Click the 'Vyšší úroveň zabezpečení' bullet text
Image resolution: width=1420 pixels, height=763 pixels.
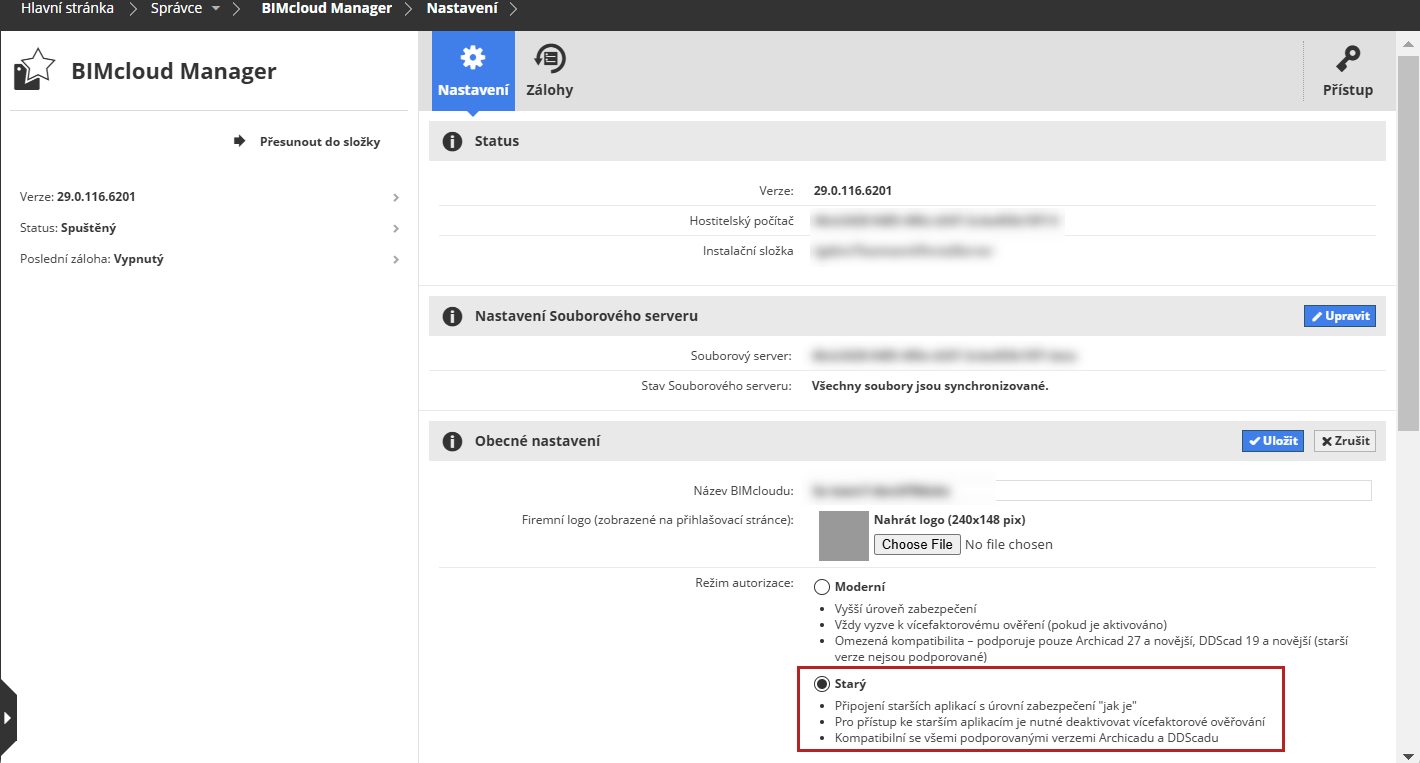coord(905,609)
